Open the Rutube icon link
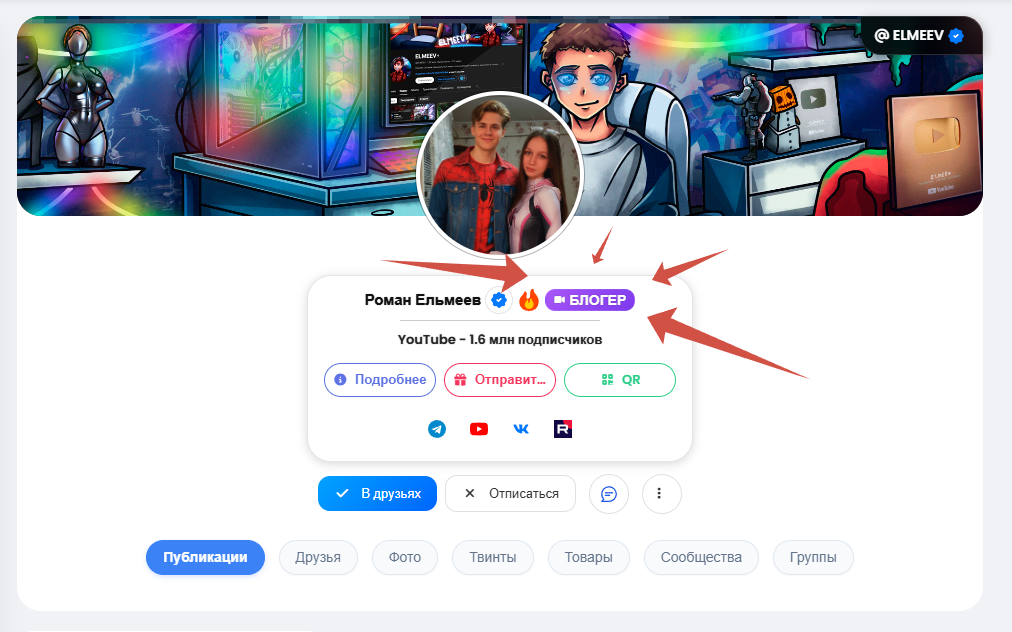1012x632 pixels. [563, 429]
